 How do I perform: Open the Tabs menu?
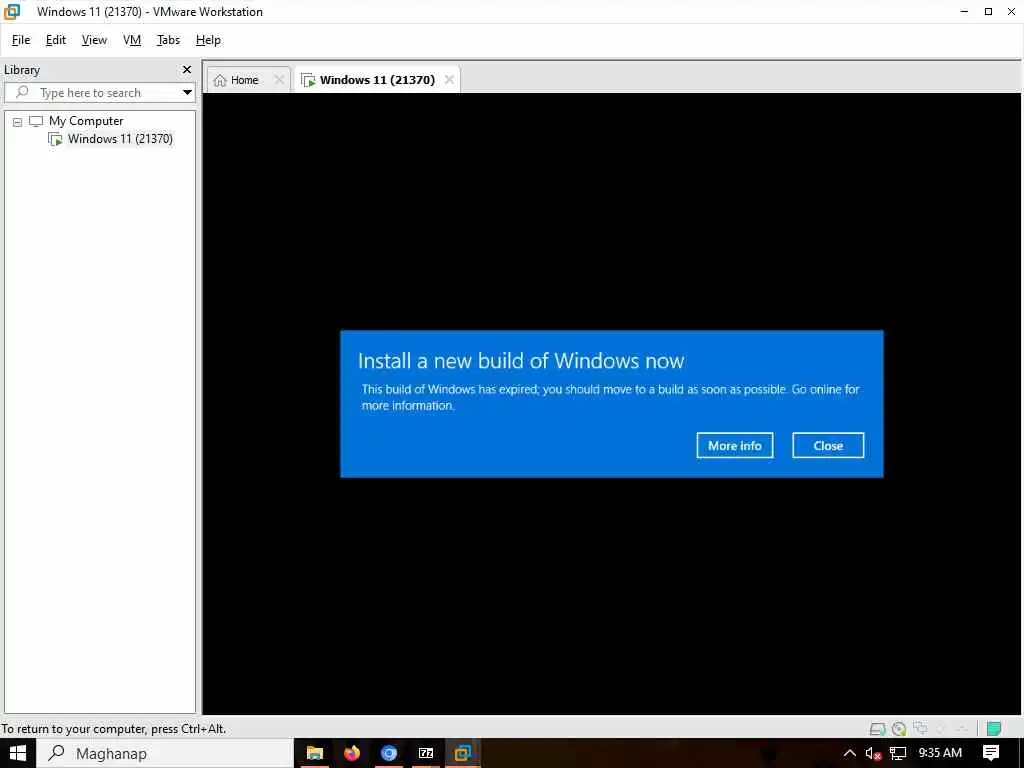pos(168,40)
